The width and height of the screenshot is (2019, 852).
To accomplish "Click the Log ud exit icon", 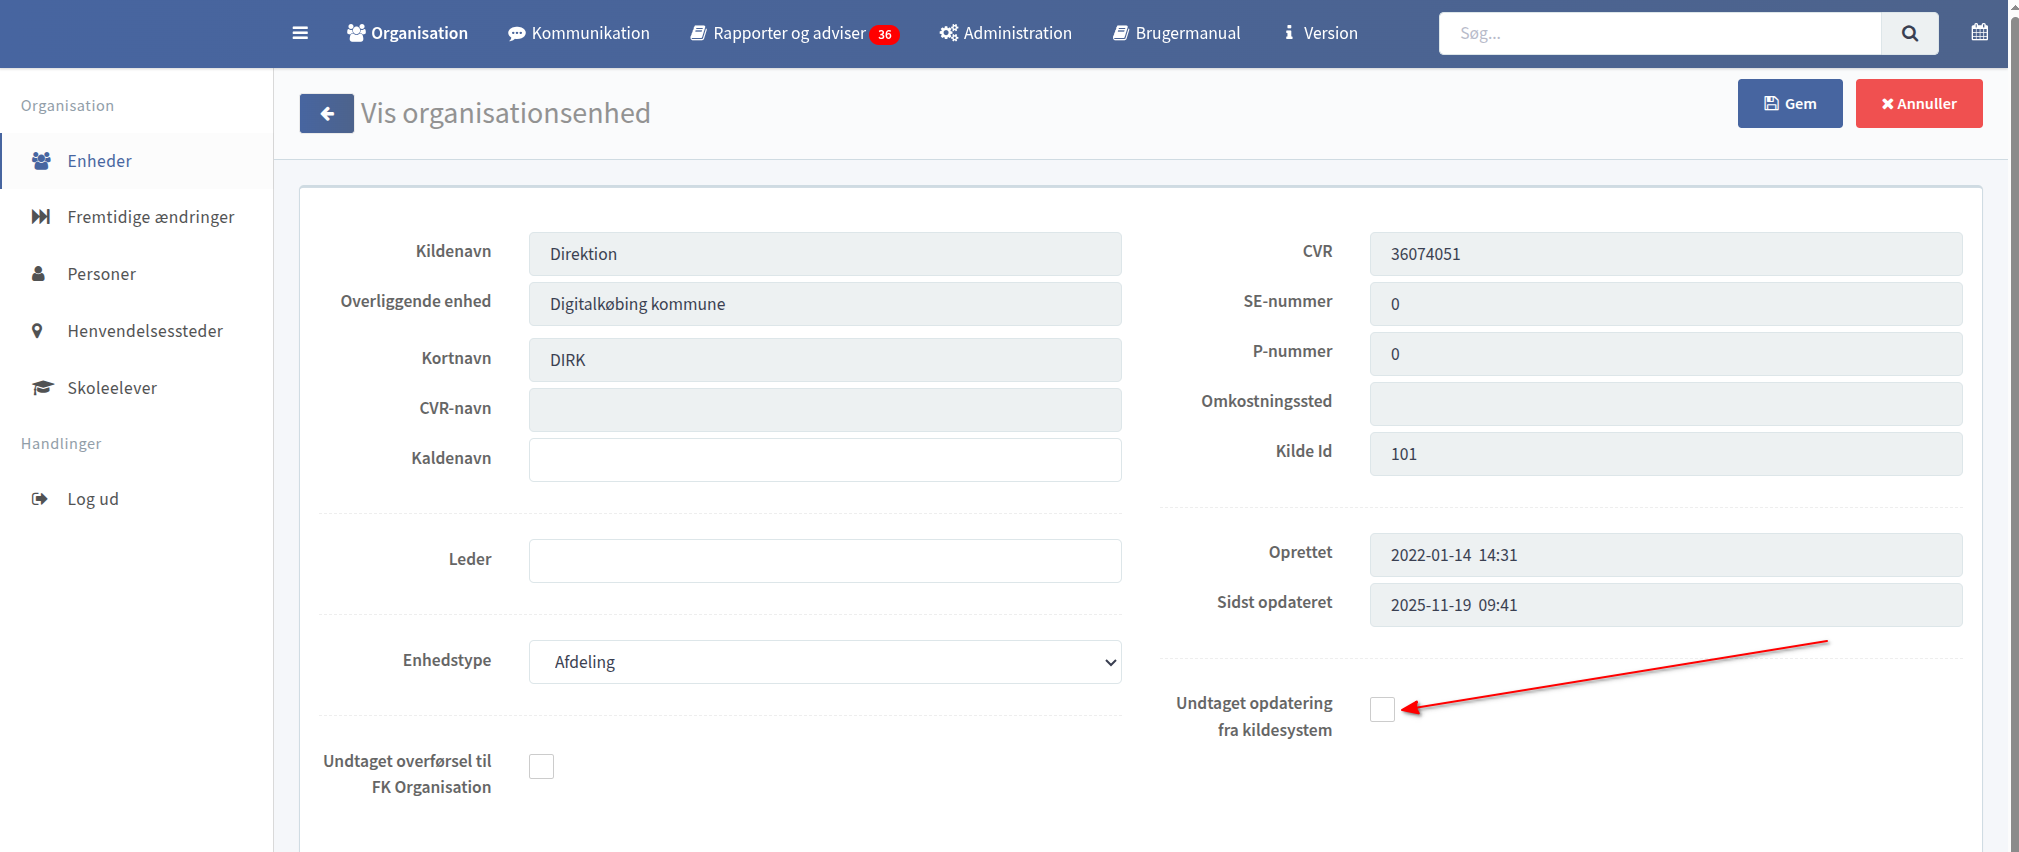I will click(x=40, y=499).
